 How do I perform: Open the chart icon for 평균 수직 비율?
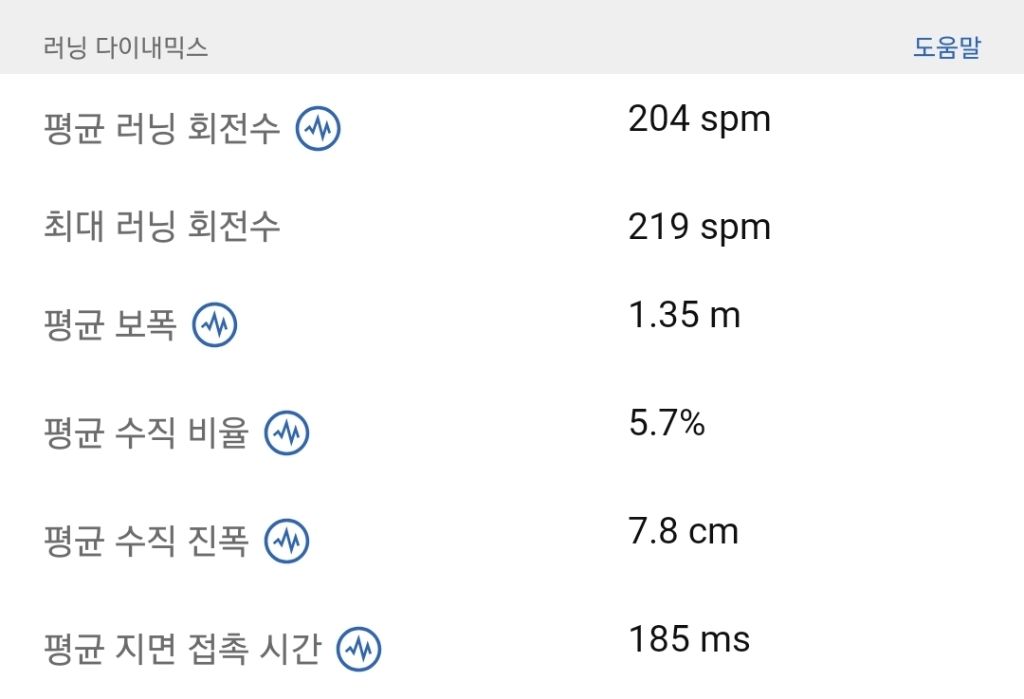click(286, 433)
